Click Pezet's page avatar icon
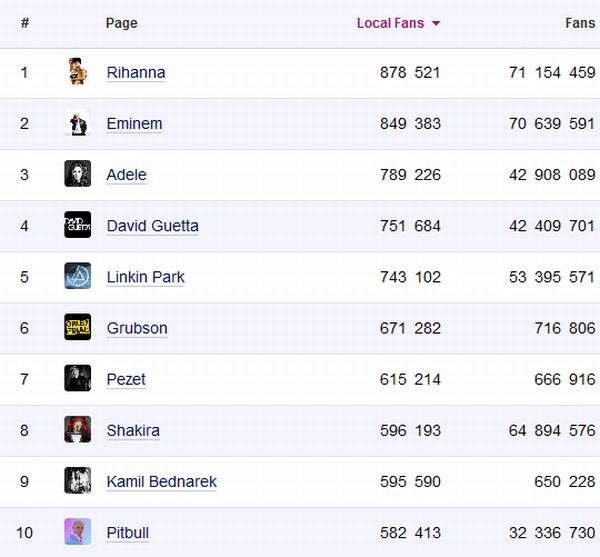This screenshot has height=557, width=600. 78,378
